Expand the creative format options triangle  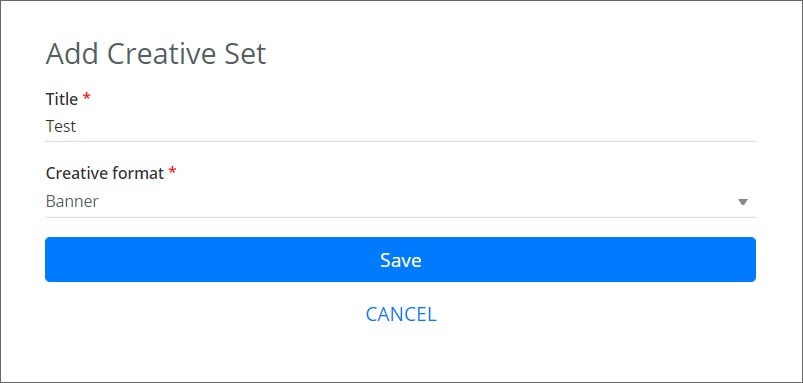743,202
